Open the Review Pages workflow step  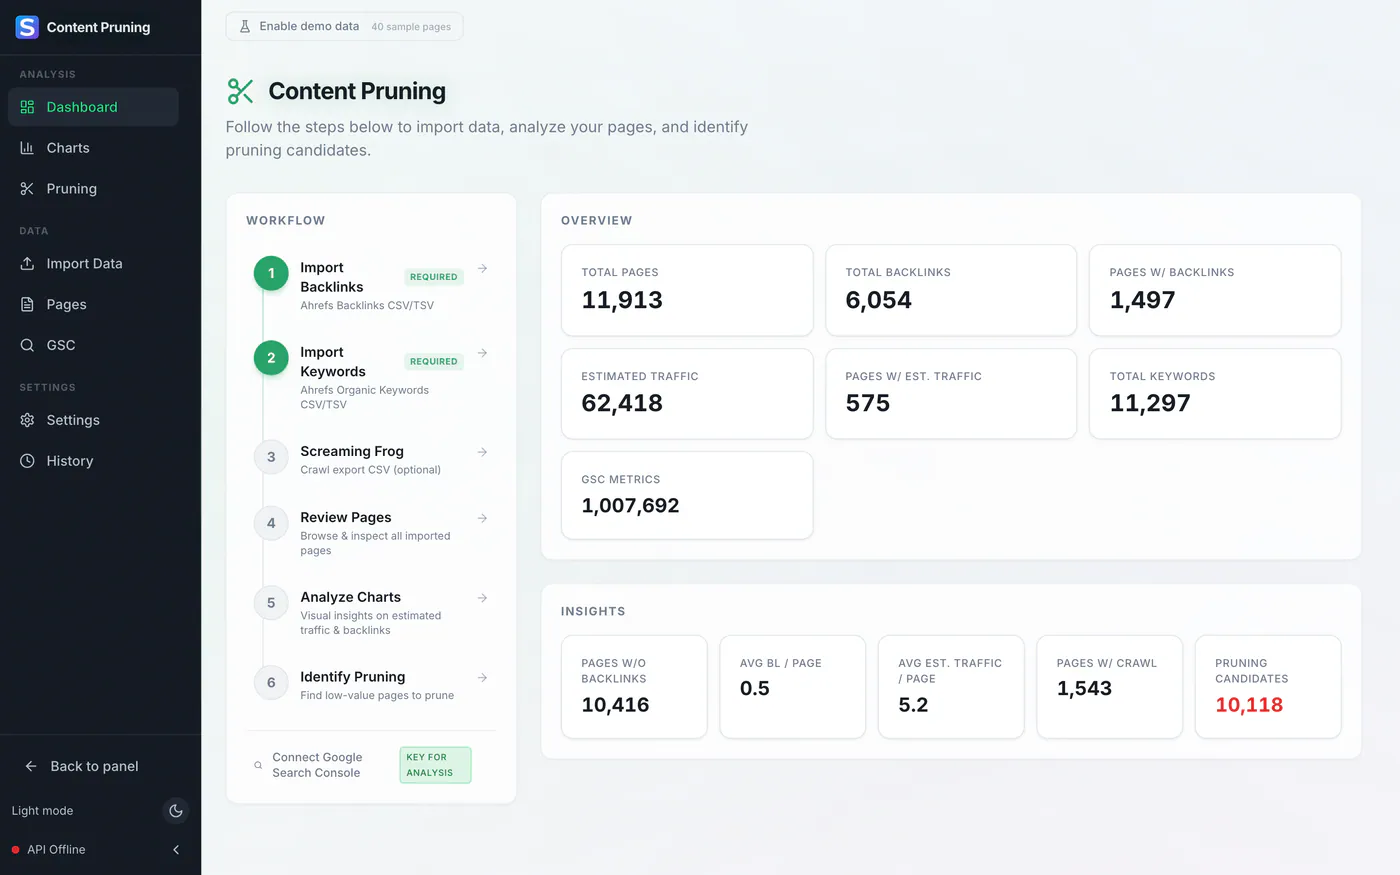371,533
